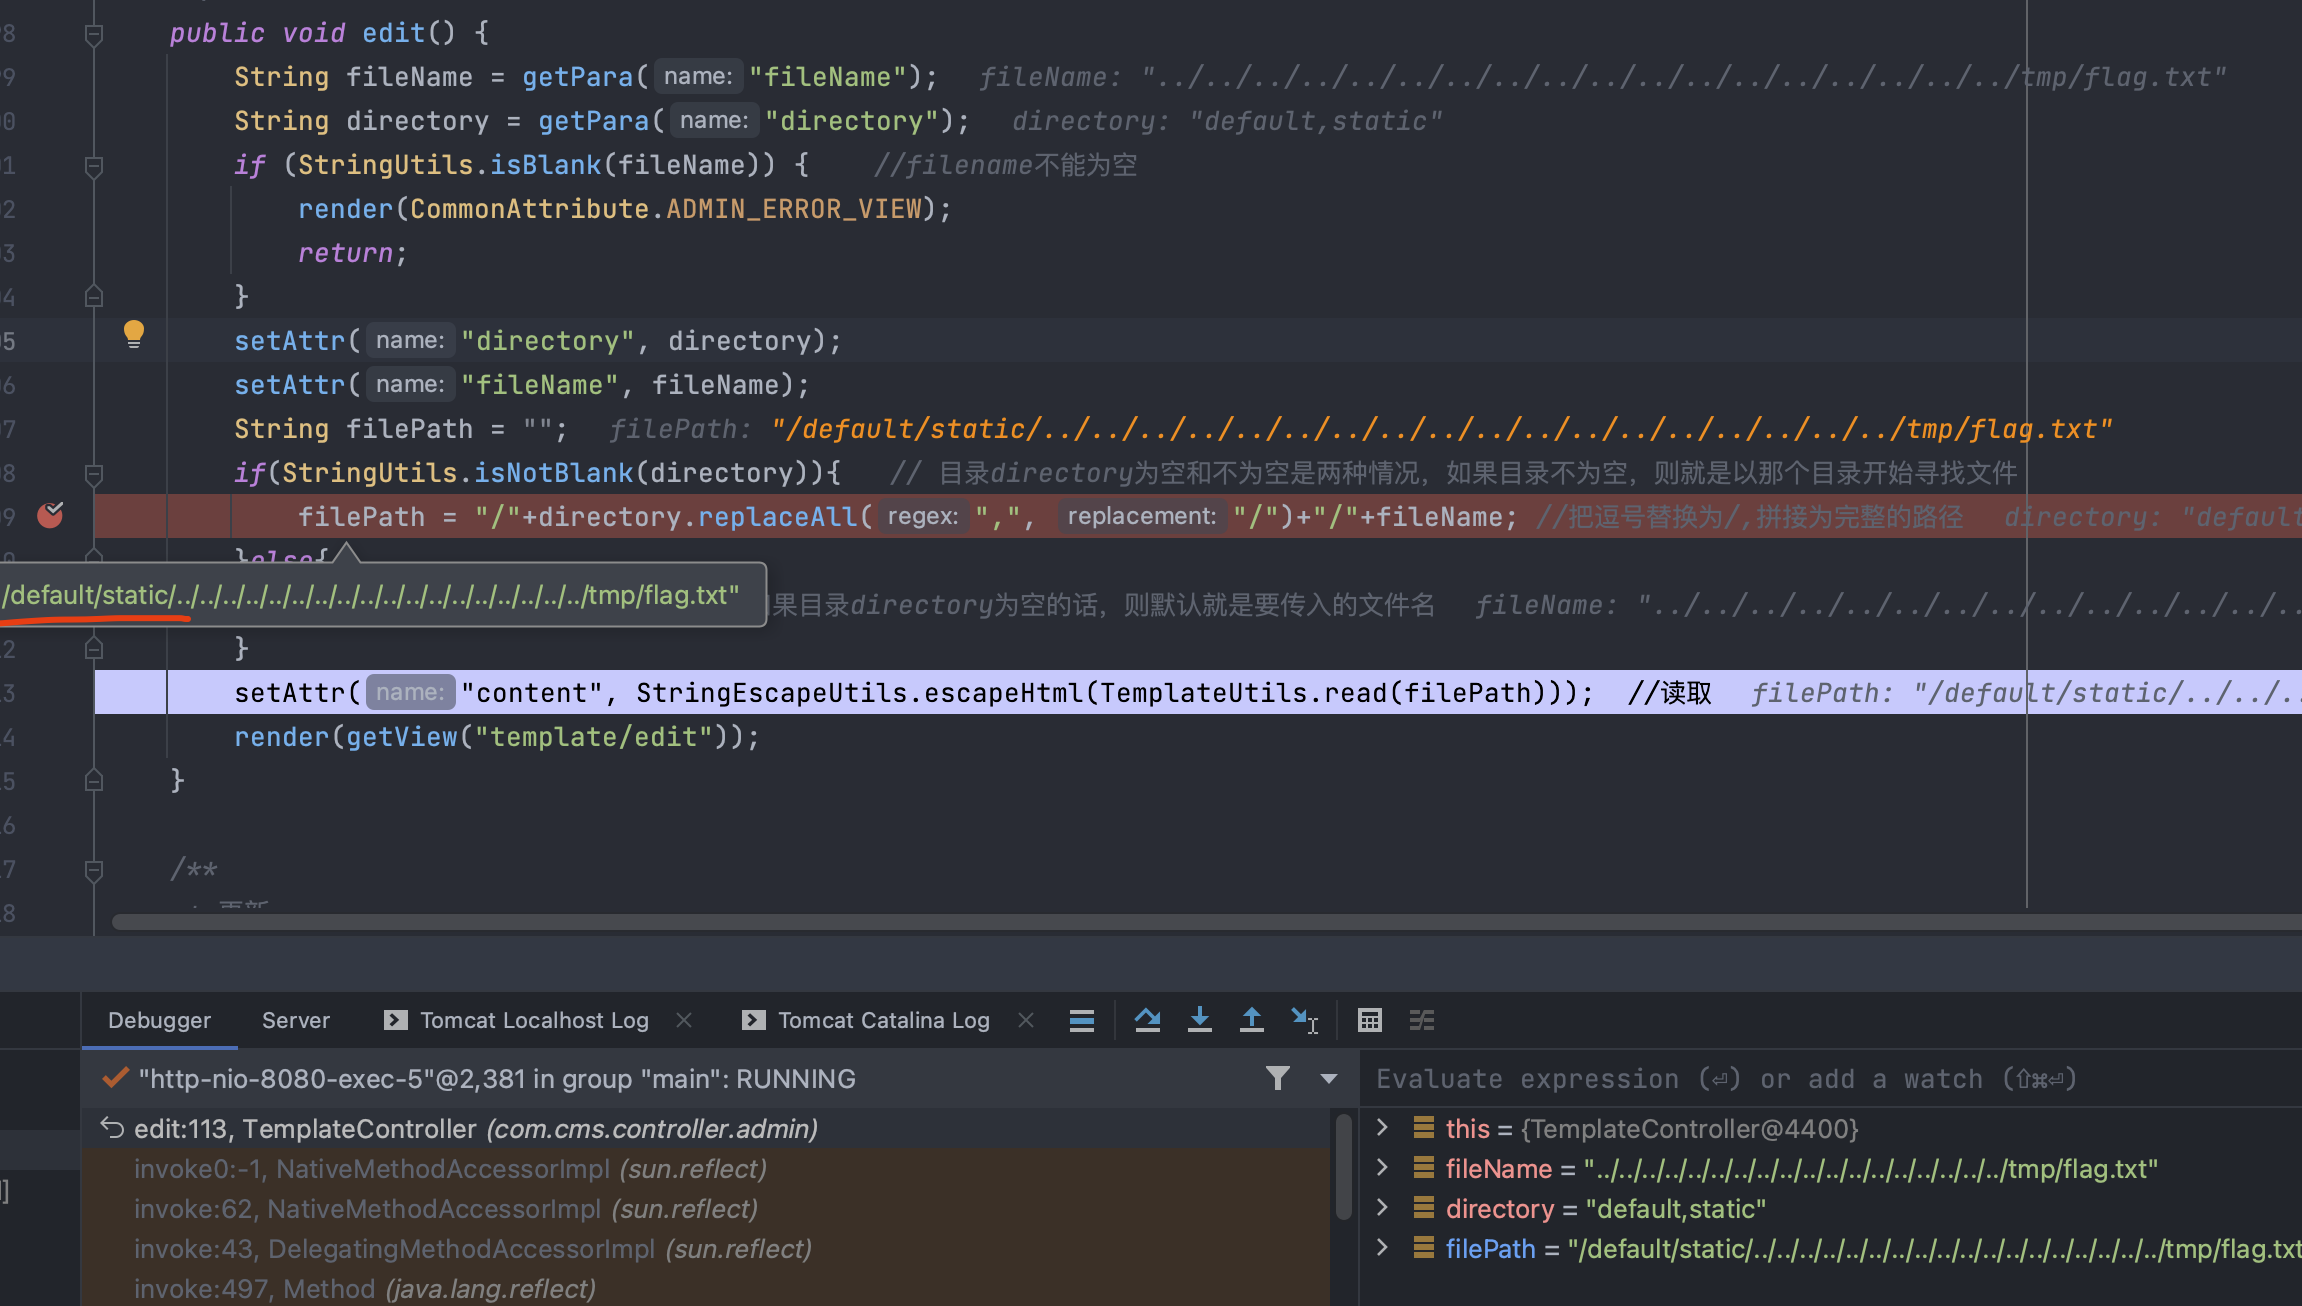Click the Show Execution Point icon
The width and height of the screenshot is (2302, 1306).
(x=1081, y=1020)
